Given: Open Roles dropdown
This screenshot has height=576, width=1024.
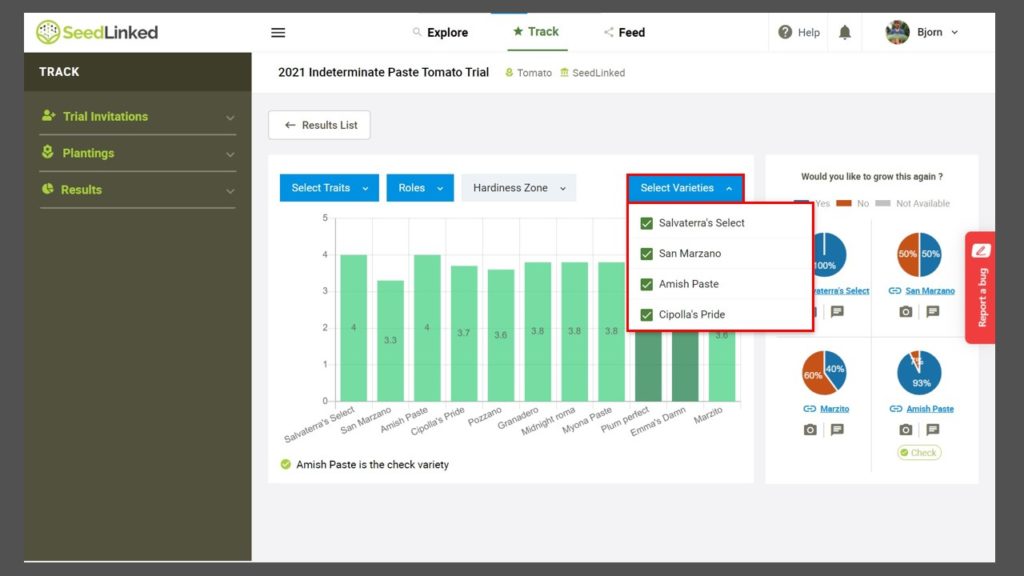Looking at the screenshot, I should click(x=420, y=188).
